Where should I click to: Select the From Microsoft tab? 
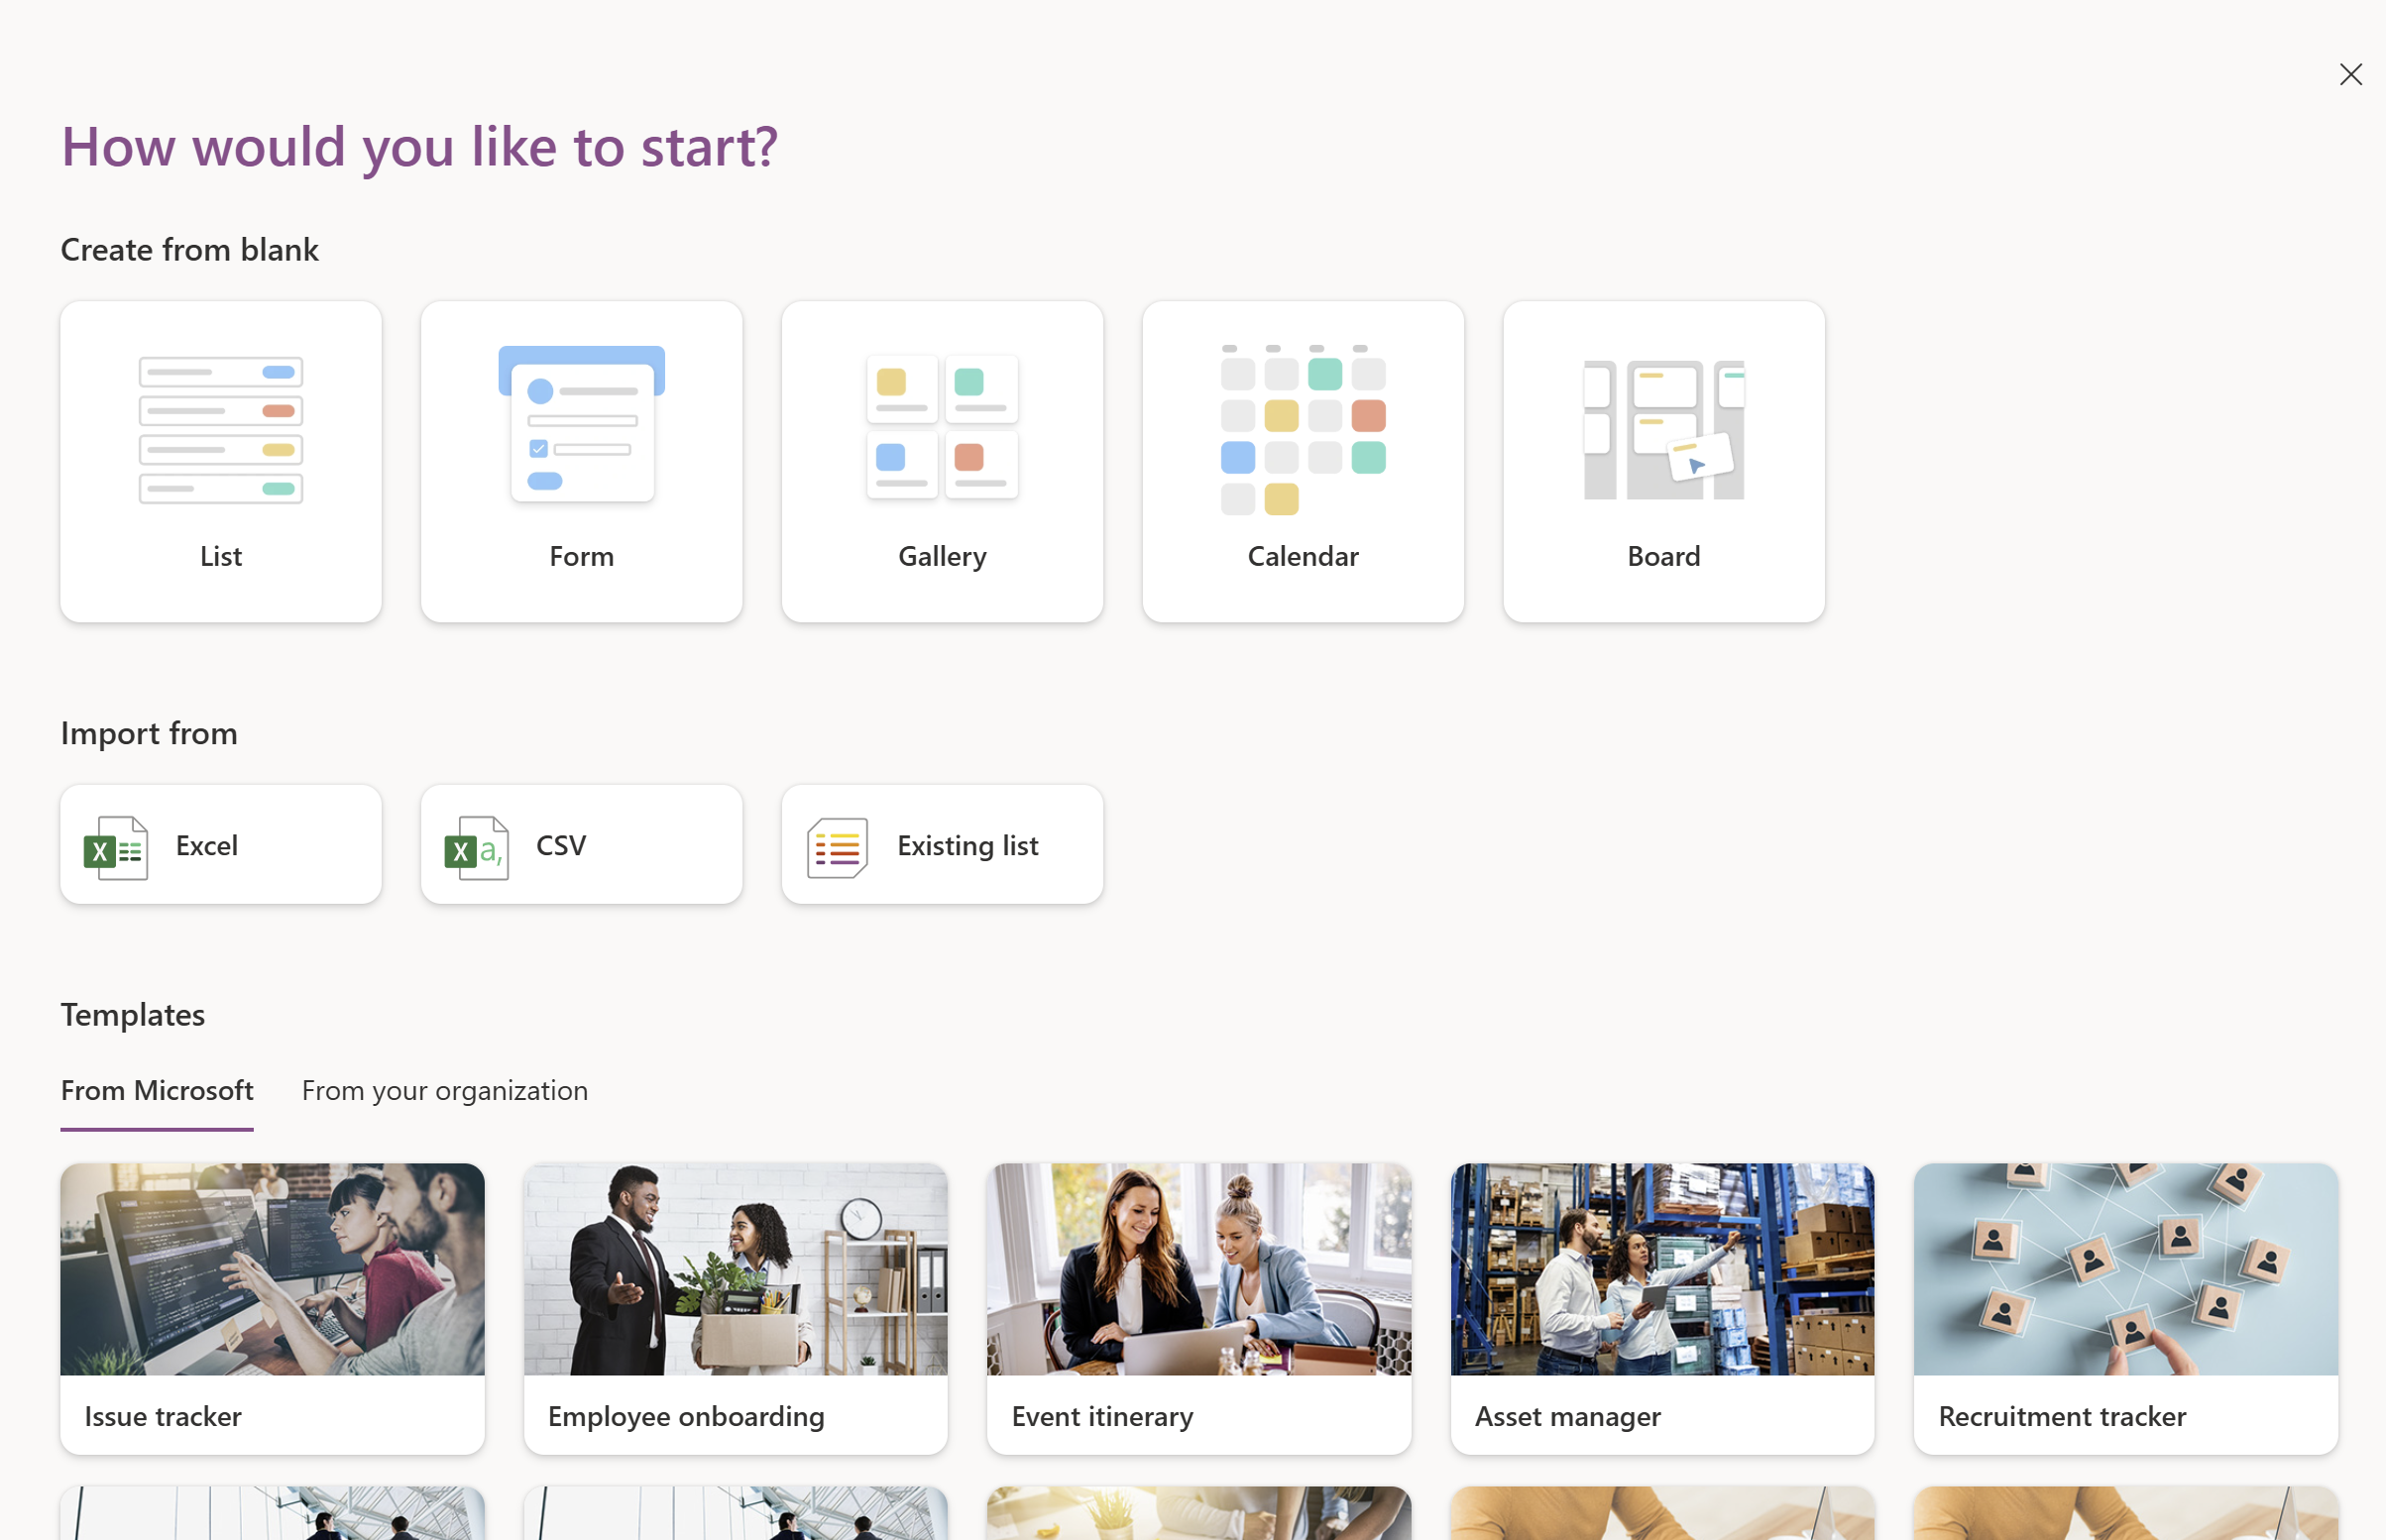[x=157, y=1090]
